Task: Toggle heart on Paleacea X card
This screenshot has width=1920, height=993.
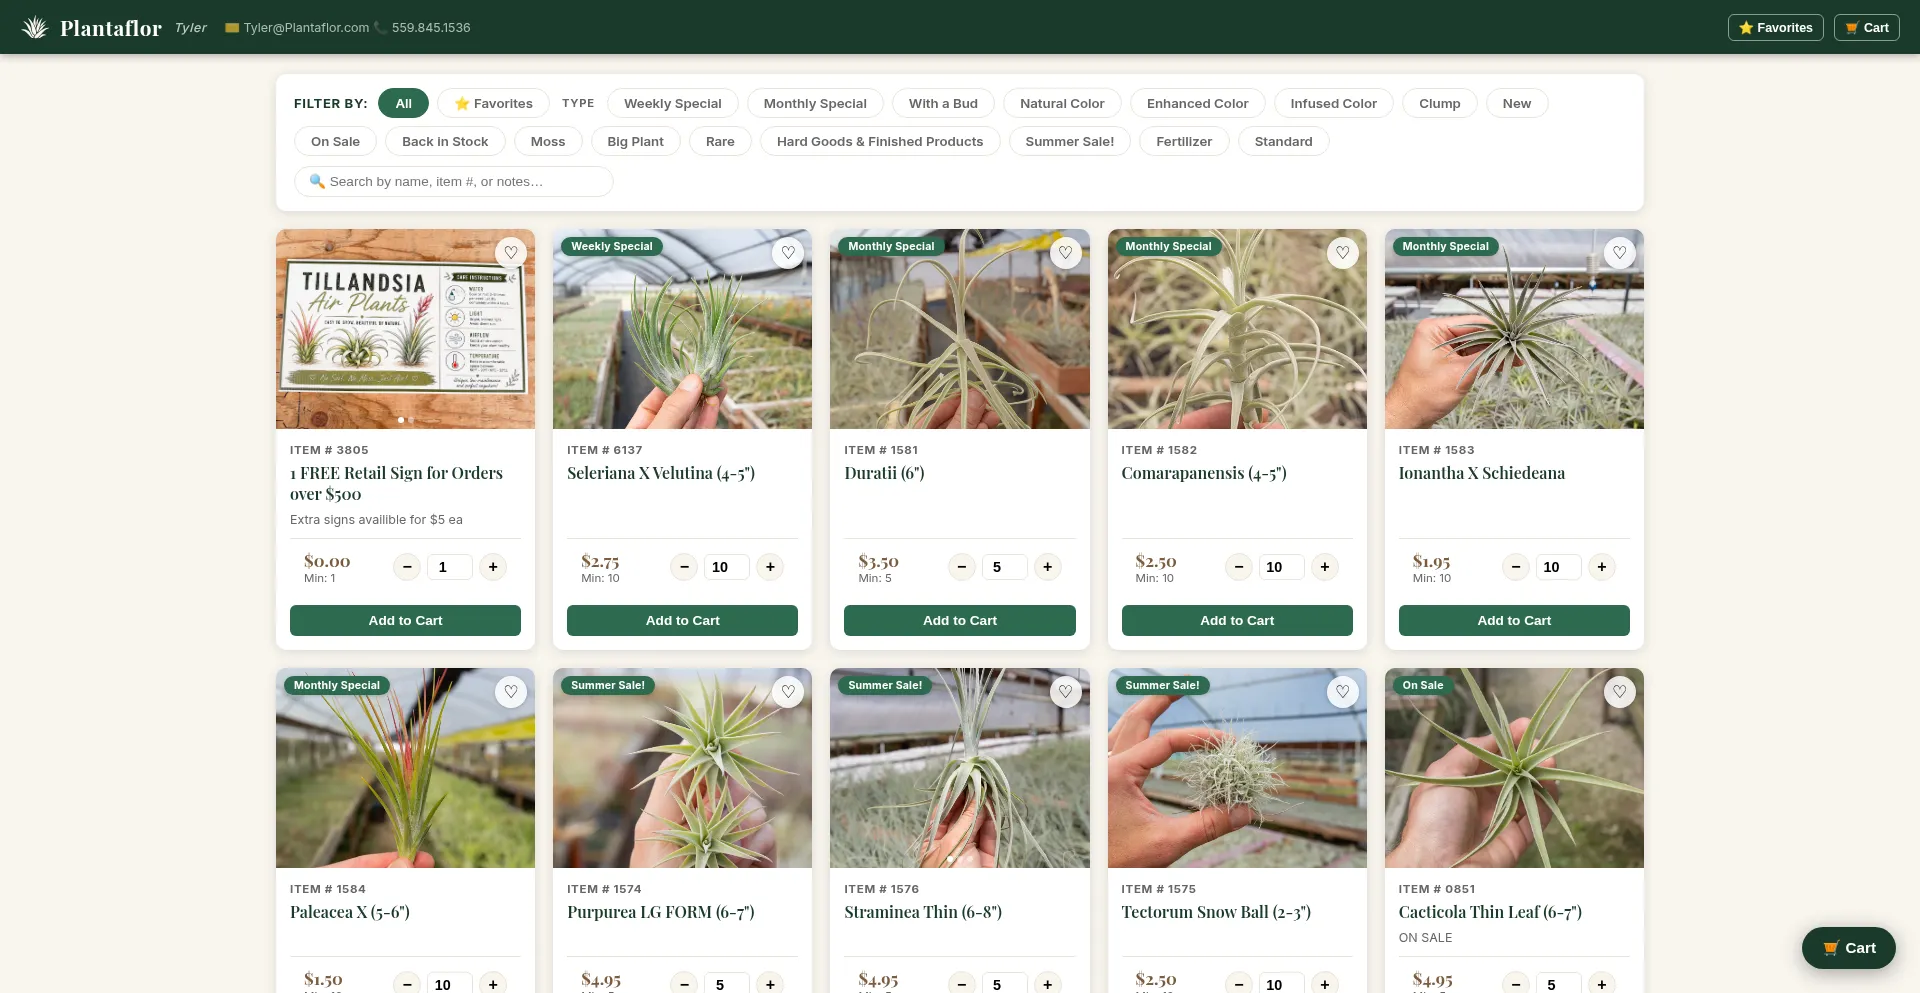Action: (x=511, y=692)
